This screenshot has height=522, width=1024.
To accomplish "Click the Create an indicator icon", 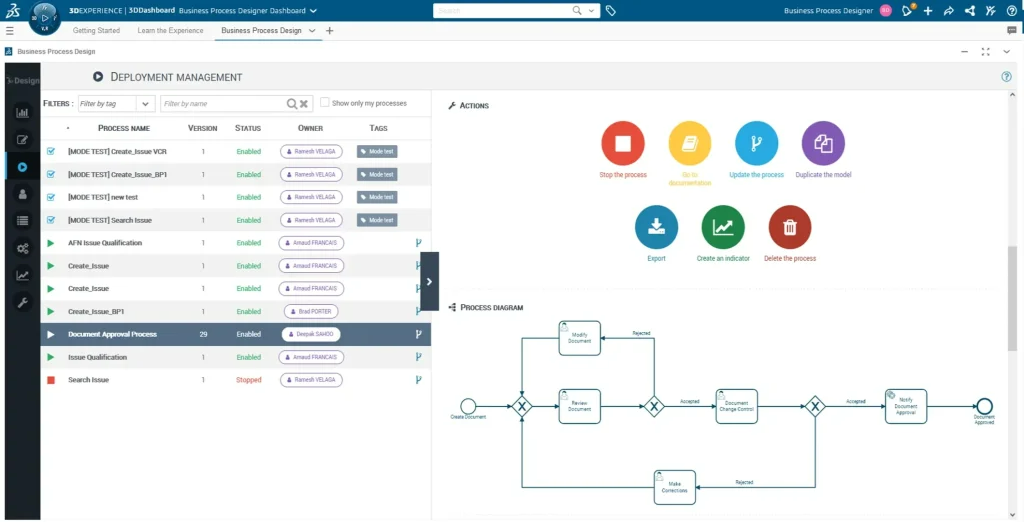I will coord(723,227).
